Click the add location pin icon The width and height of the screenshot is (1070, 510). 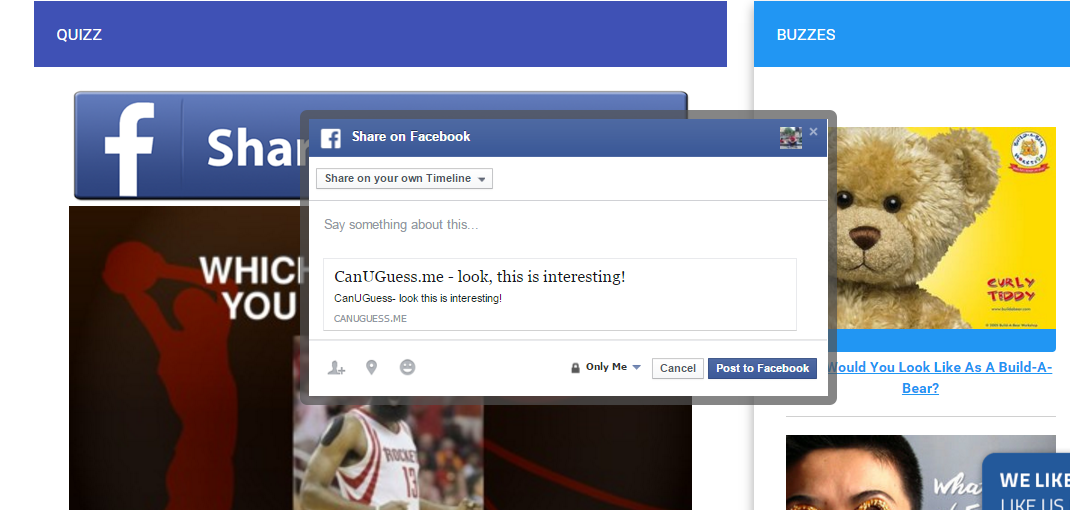[x=371, y=368]
